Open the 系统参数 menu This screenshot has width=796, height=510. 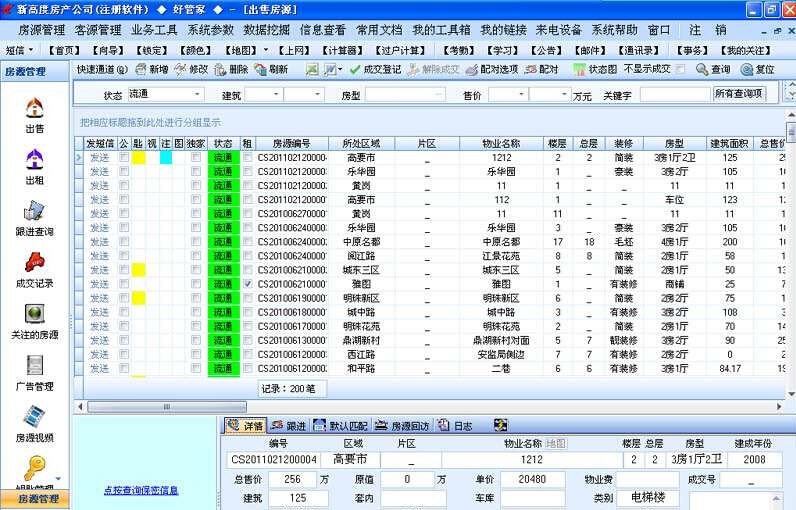pos(211,30)
